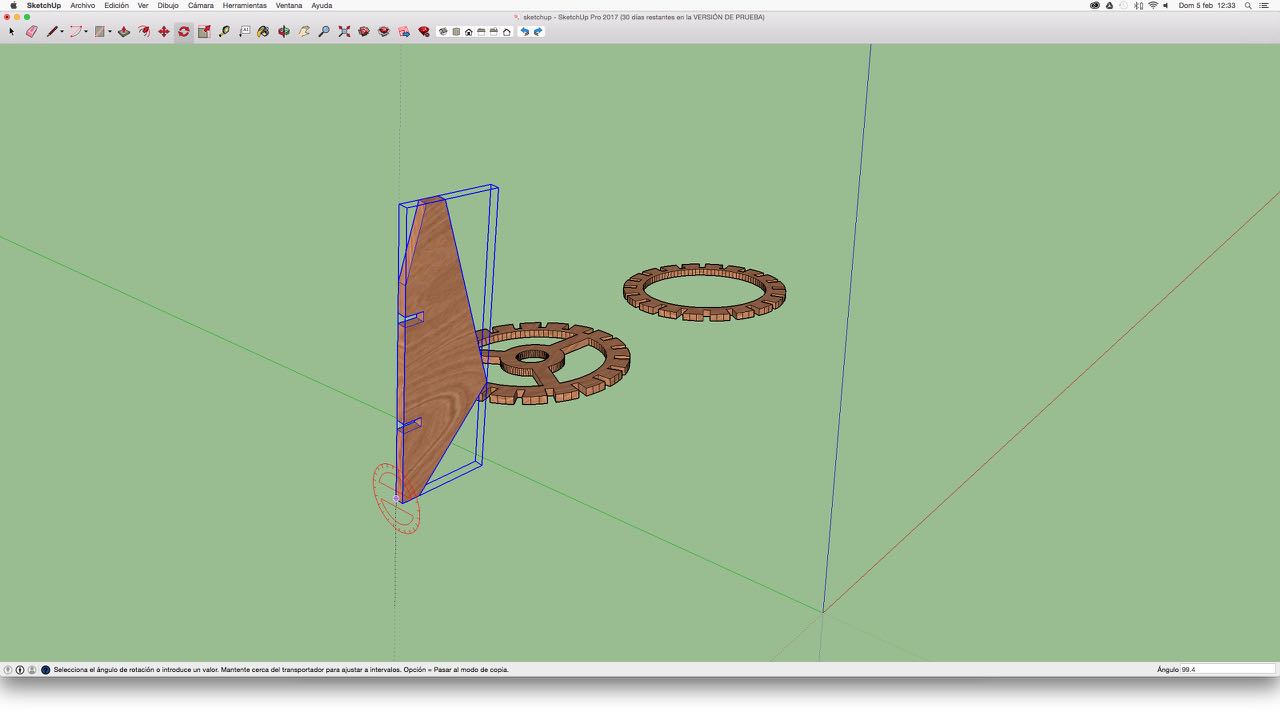Activate the Push/Pull tool
Viewport: 1280px width, 720px height.
[x=124, y=32]
